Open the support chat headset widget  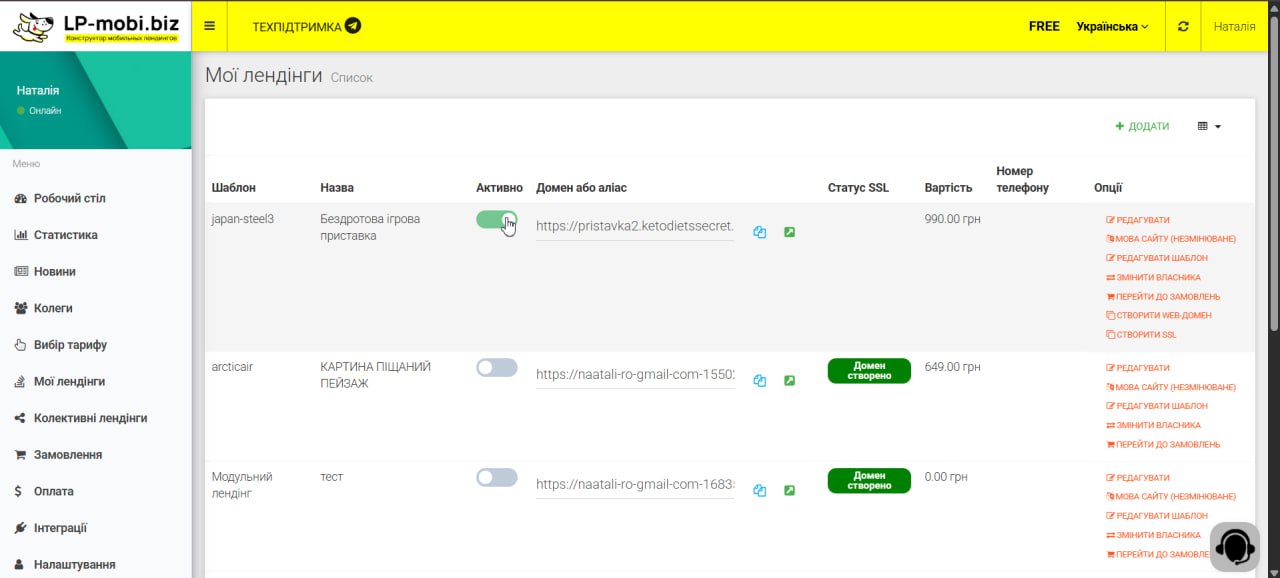(x=1235, y=546)
